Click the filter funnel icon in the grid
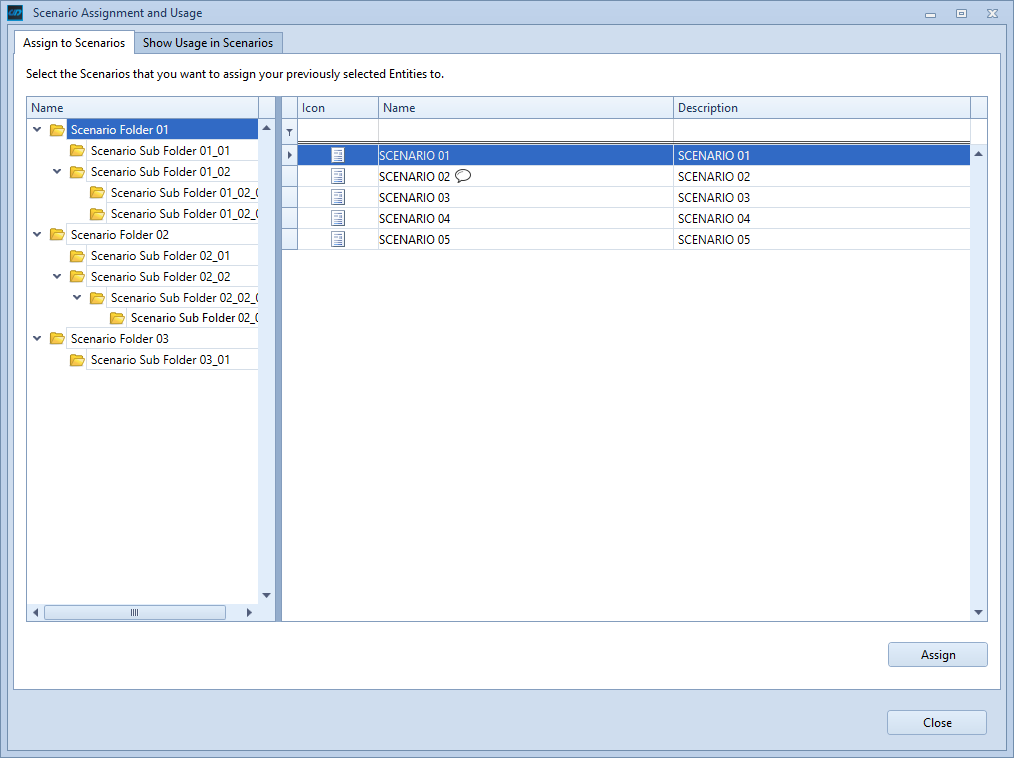The height and width of the screenshot is (758, 1014). click(x=289, y=131)
